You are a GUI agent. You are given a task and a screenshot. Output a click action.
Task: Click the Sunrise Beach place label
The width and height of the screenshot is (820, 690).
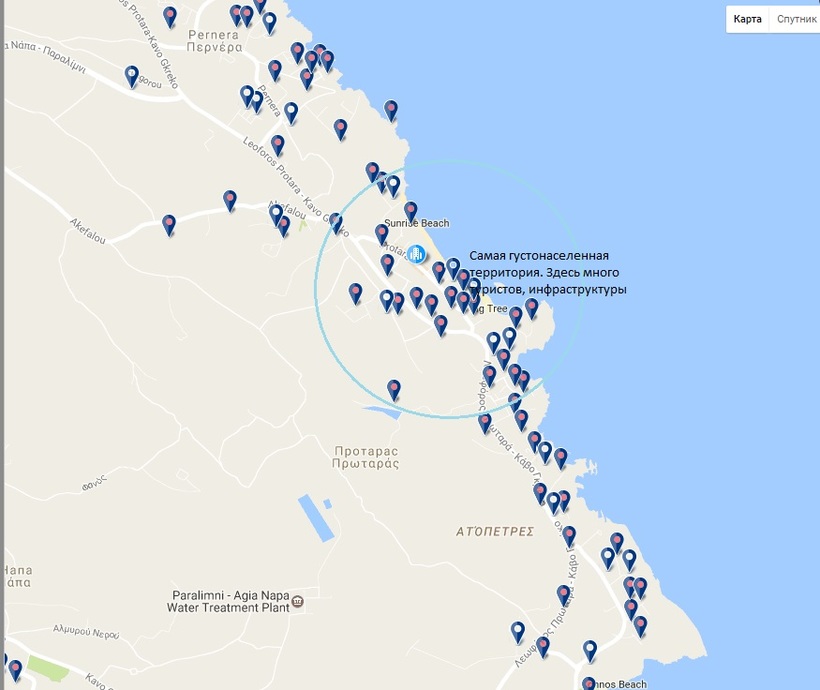(x=417, y=224)
